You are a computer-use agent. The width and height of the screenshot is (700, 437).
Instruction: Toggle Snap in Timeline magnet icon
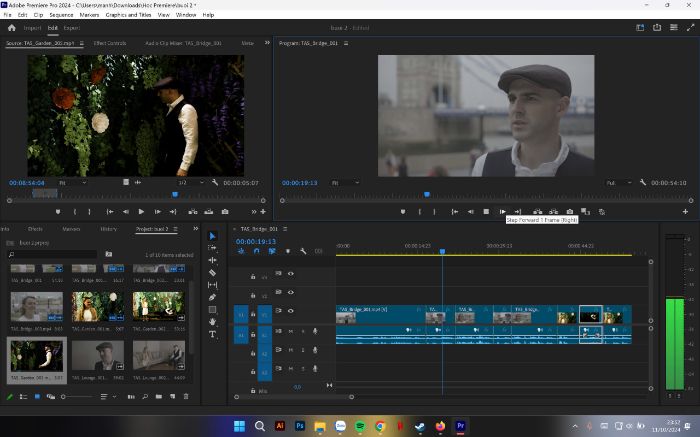coord(256,251)
